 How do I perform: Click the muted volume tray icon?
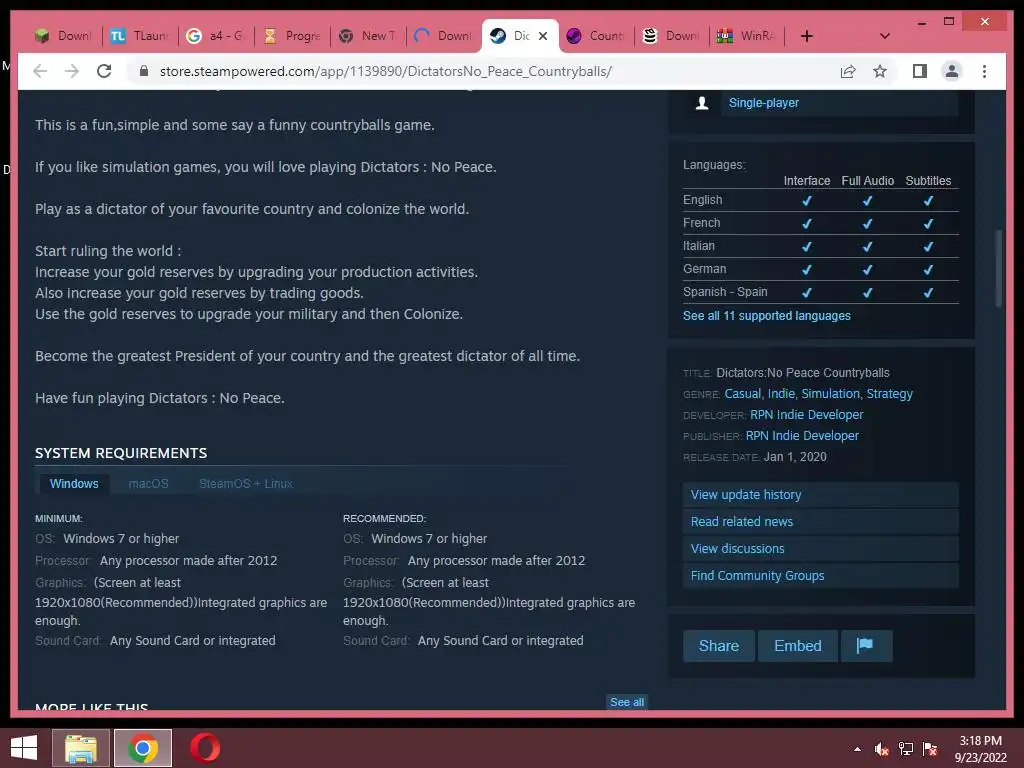tap(882, 749)
